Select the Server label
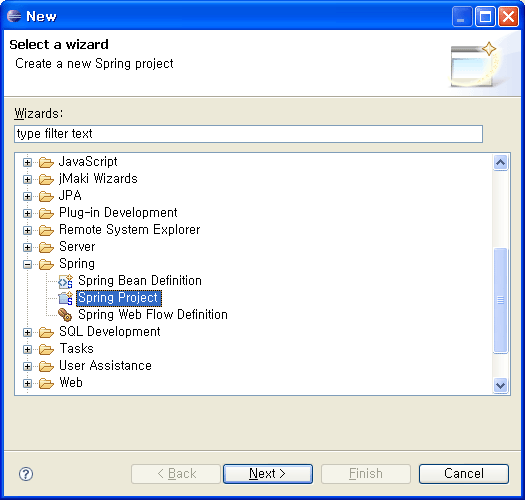 point(77,247)
